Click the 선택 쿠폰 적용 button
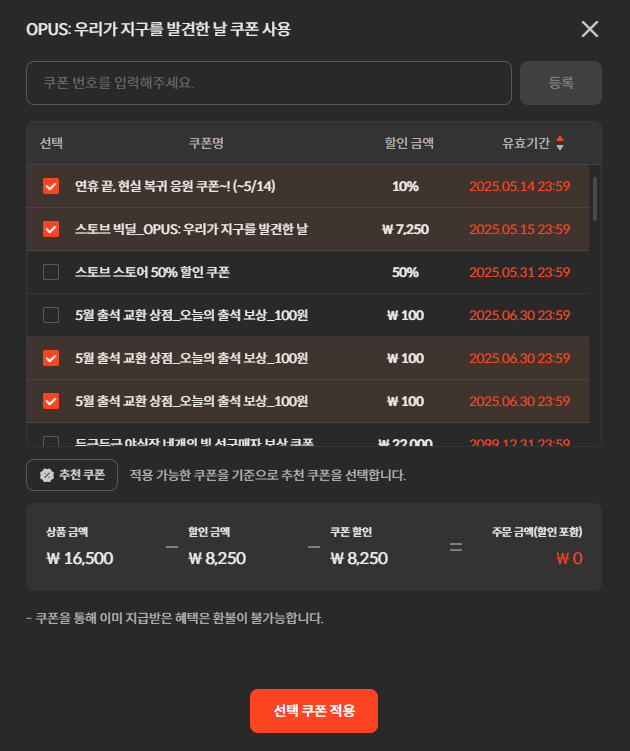Viewport: 630px width, 751px height. pos(314,711)
